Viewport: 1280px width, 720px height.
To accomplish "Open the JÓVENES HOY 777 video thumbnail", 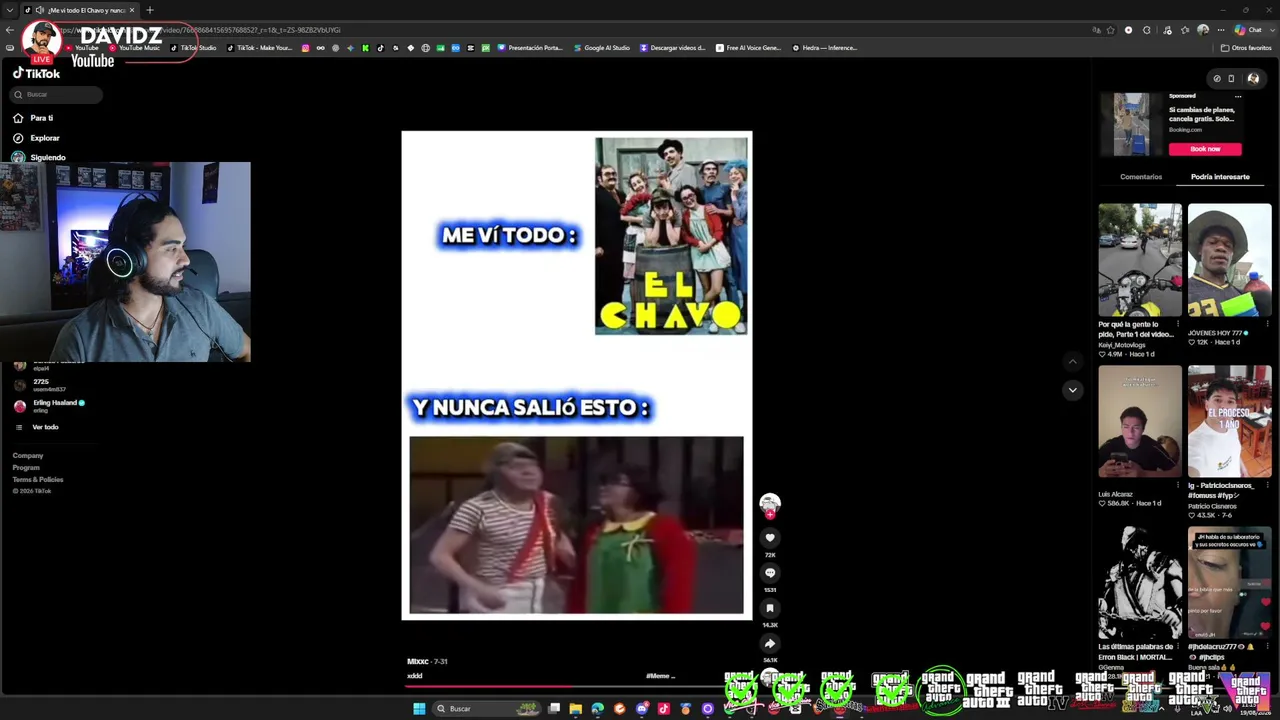I will point(1230,260).
